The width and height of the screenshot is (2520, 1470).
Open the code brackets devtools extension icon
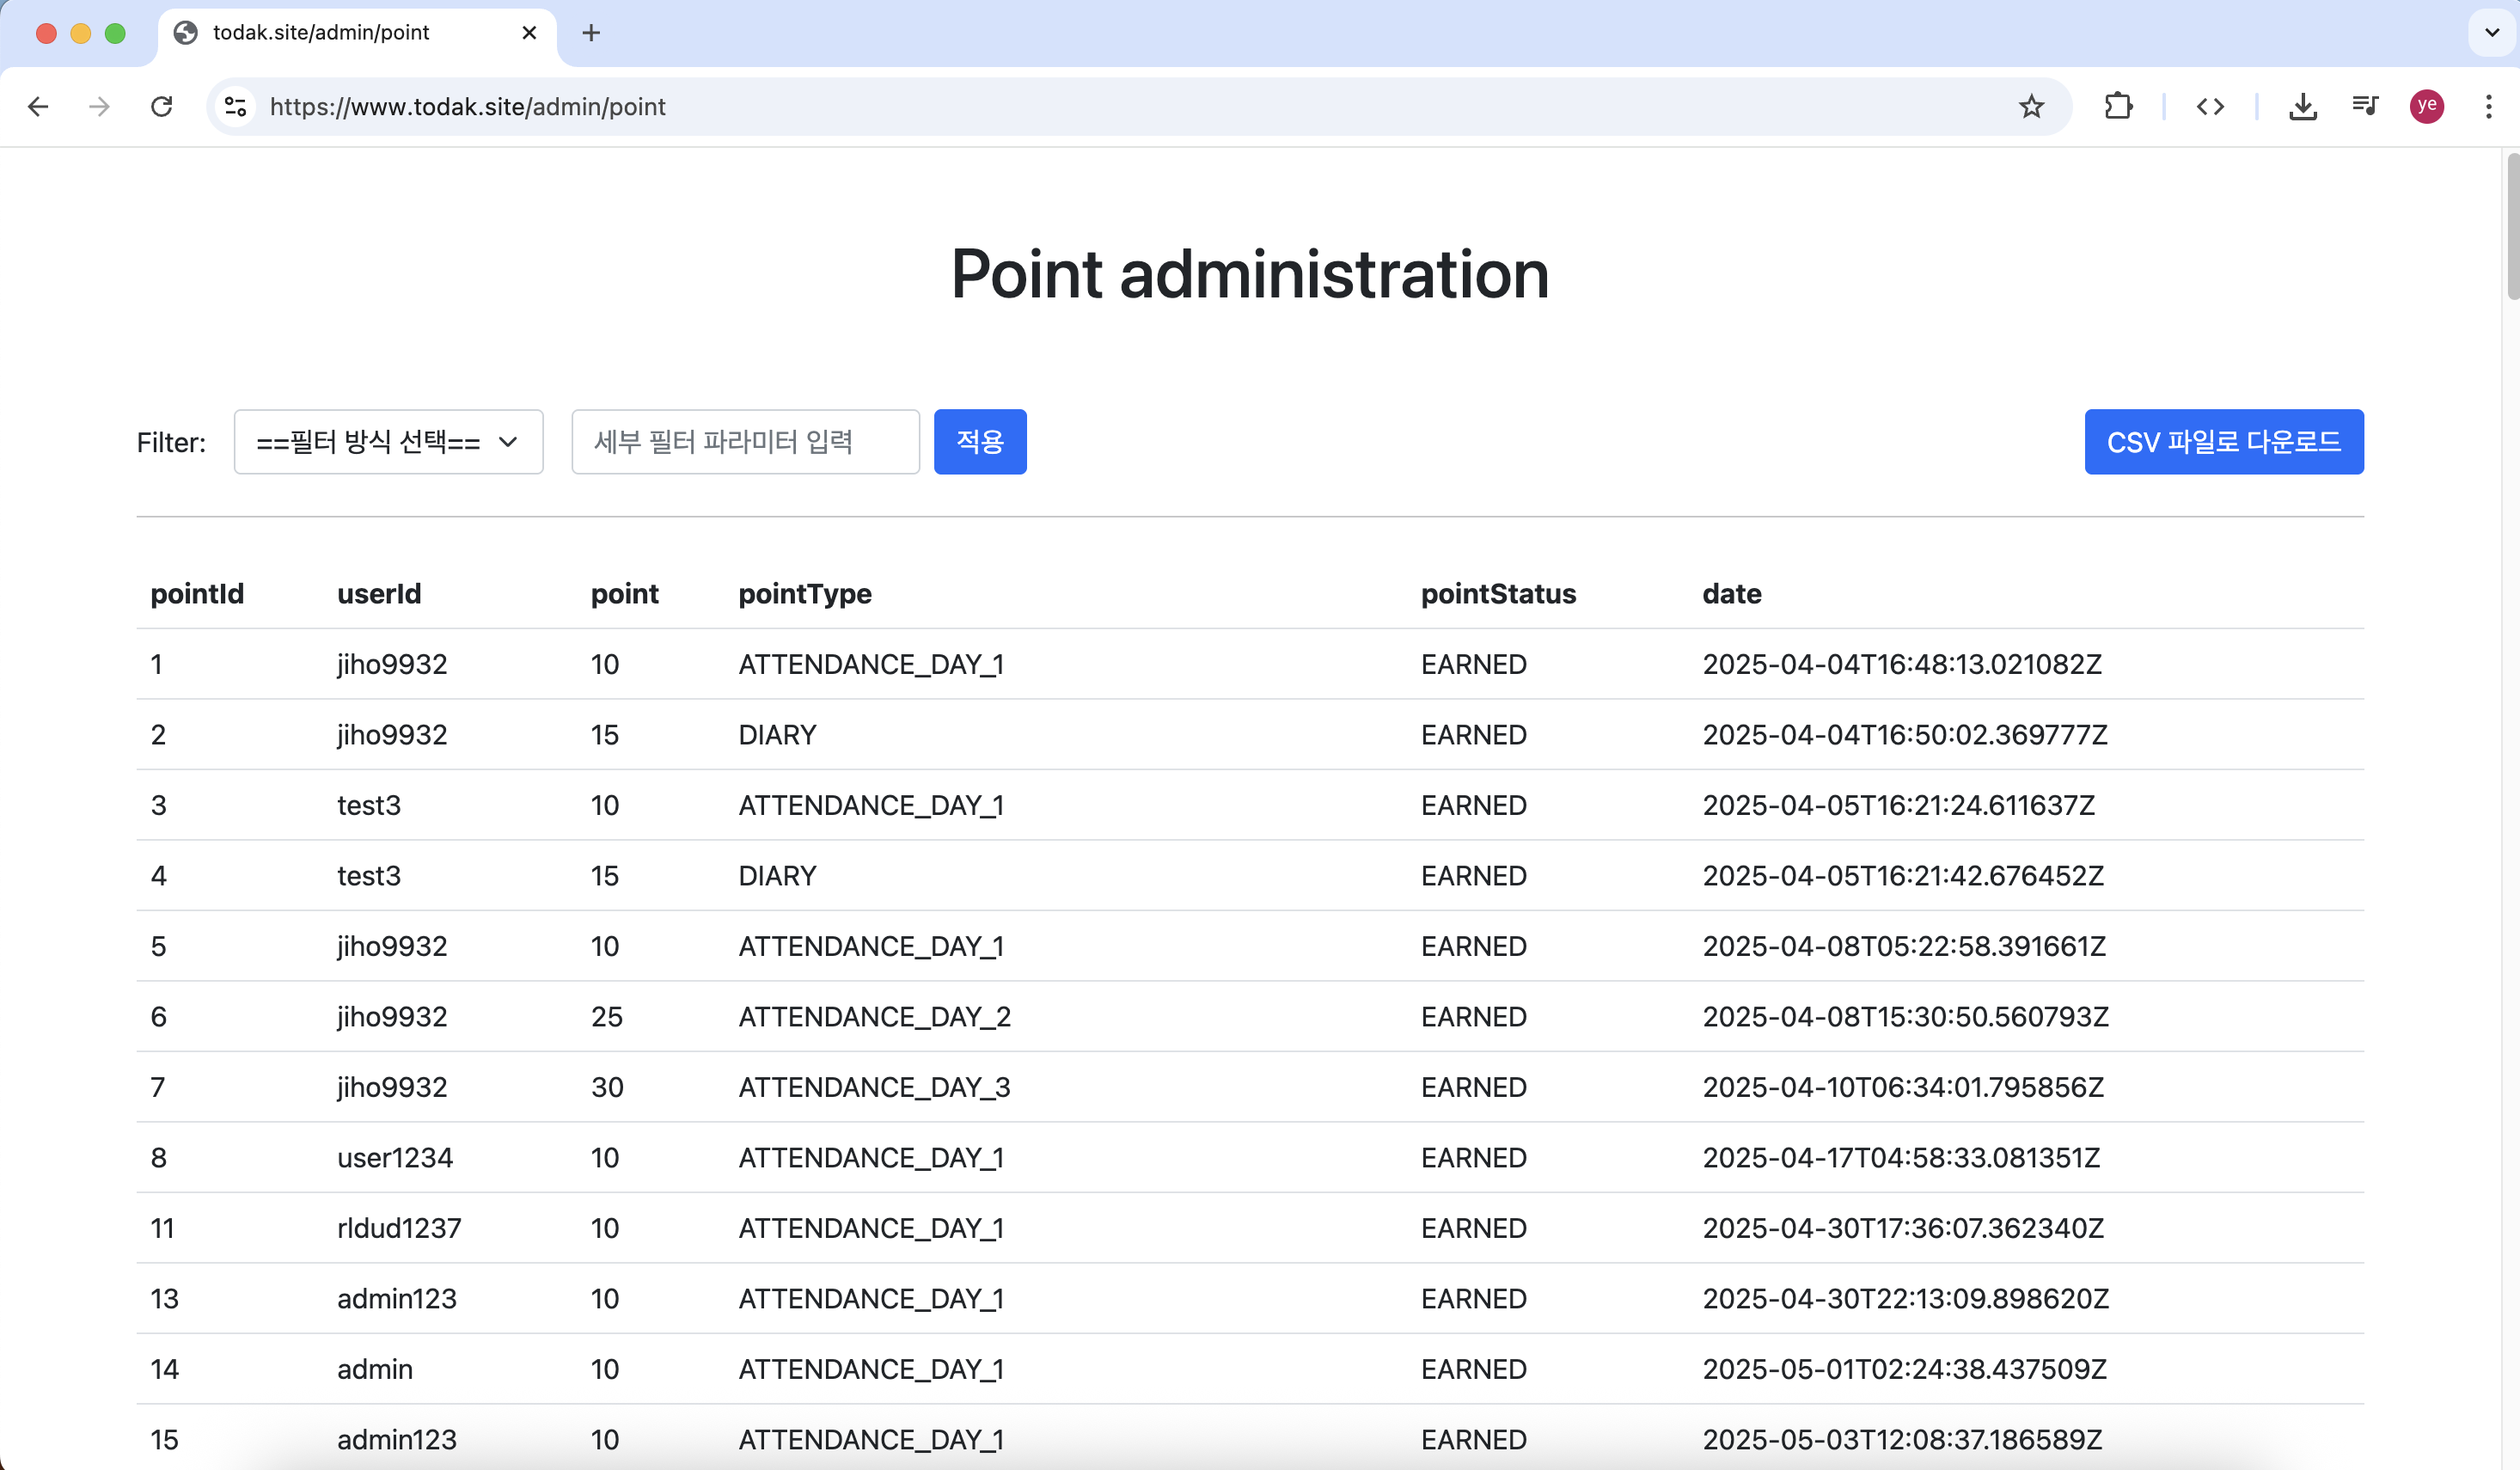(2209, 106)
